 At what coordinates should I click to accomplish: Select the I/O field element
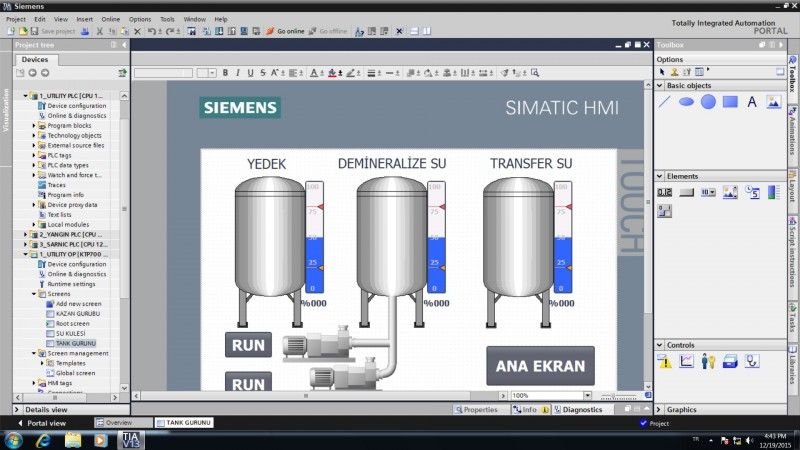(x=664, y=192)
